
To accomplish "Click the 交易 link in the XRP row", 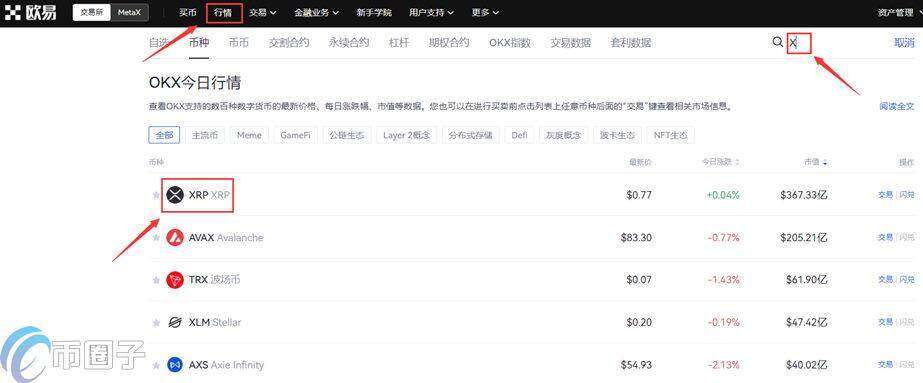I will point(885,195).
